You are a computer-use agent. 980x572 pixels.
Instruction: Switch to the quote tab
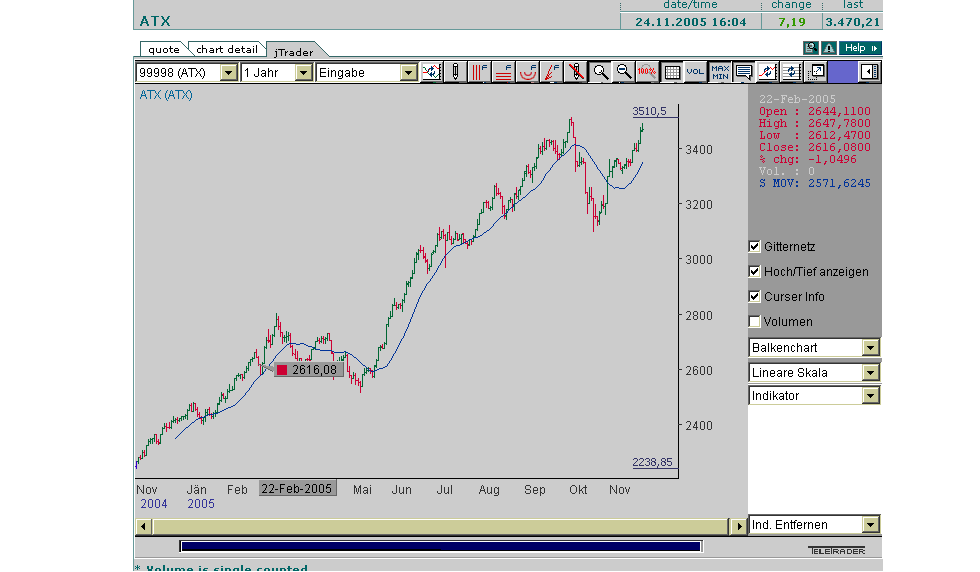click(x=163, y=50)
